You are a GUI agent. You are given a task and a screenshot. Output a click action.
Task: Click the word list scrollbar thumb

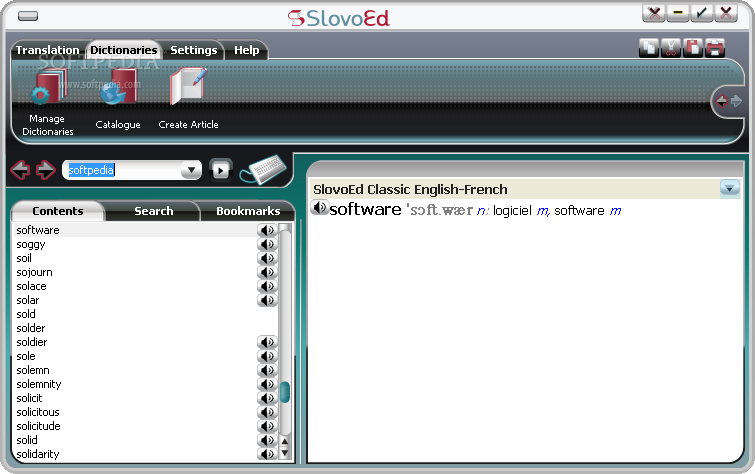[285, 392]
